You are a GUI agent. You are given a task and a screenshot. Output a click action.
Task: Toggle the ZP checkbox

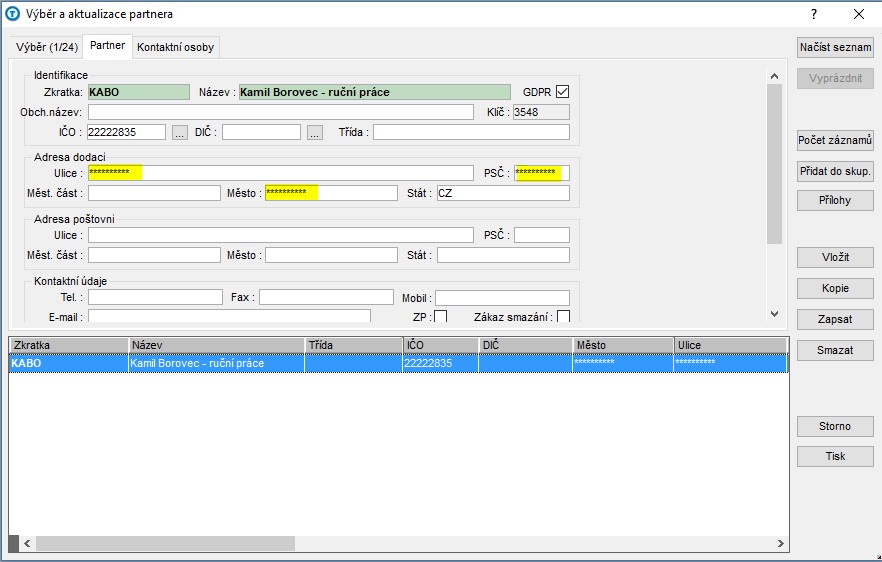pyautogui.click(x=440, y=316)
